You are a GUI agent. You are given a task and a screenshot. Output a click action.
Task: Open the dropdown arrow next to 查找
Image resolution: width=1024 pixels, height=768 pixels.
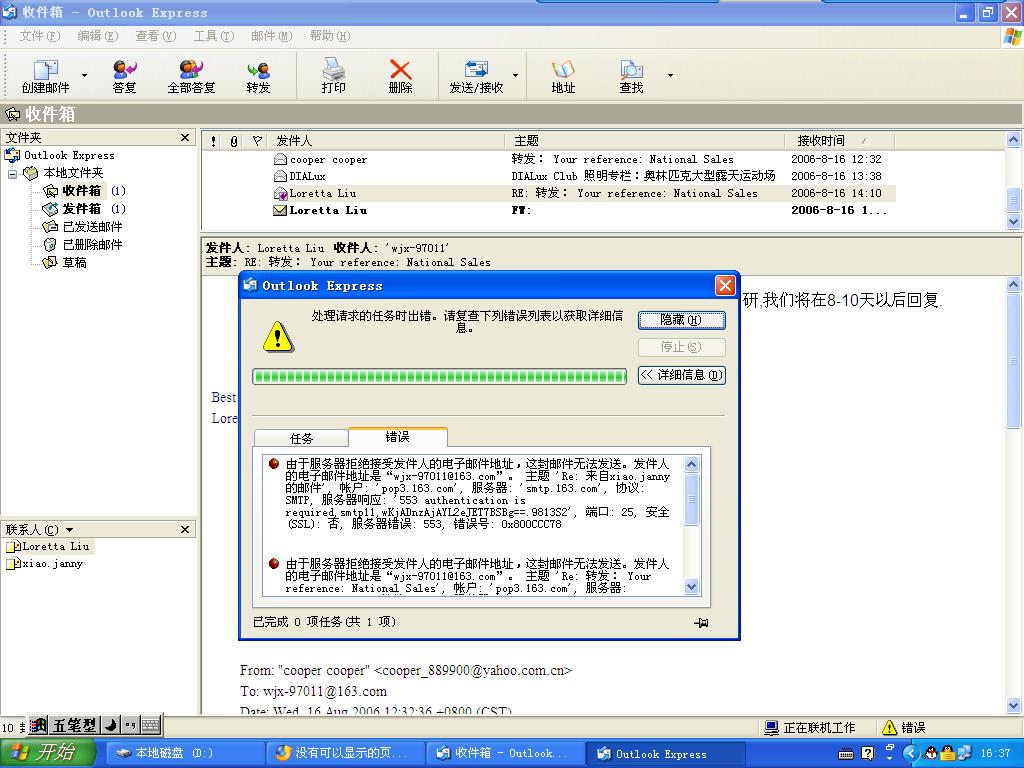670,76
